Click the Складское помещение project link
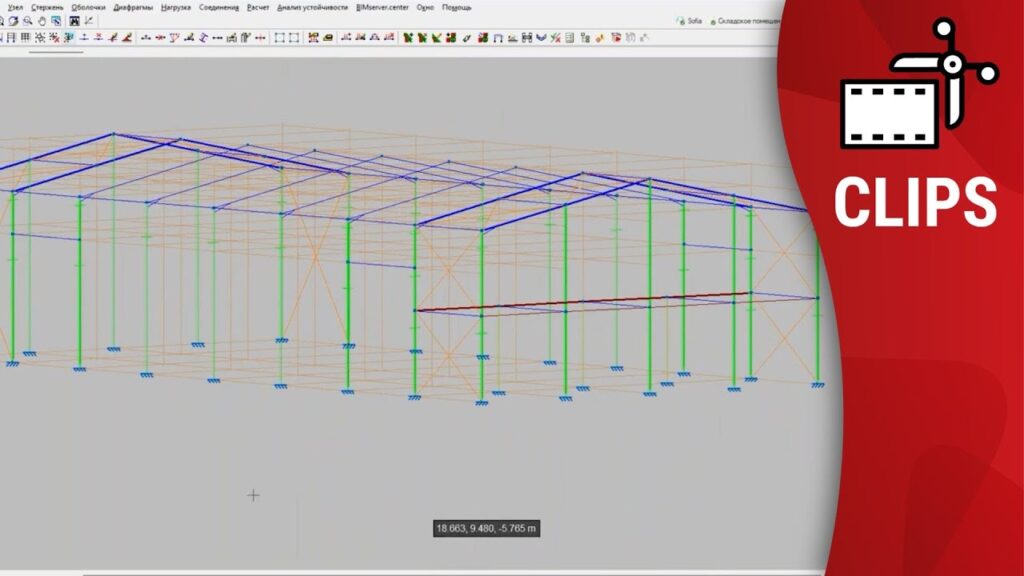The height and width of the screenshot is (576, 1024). click(744, 20)
